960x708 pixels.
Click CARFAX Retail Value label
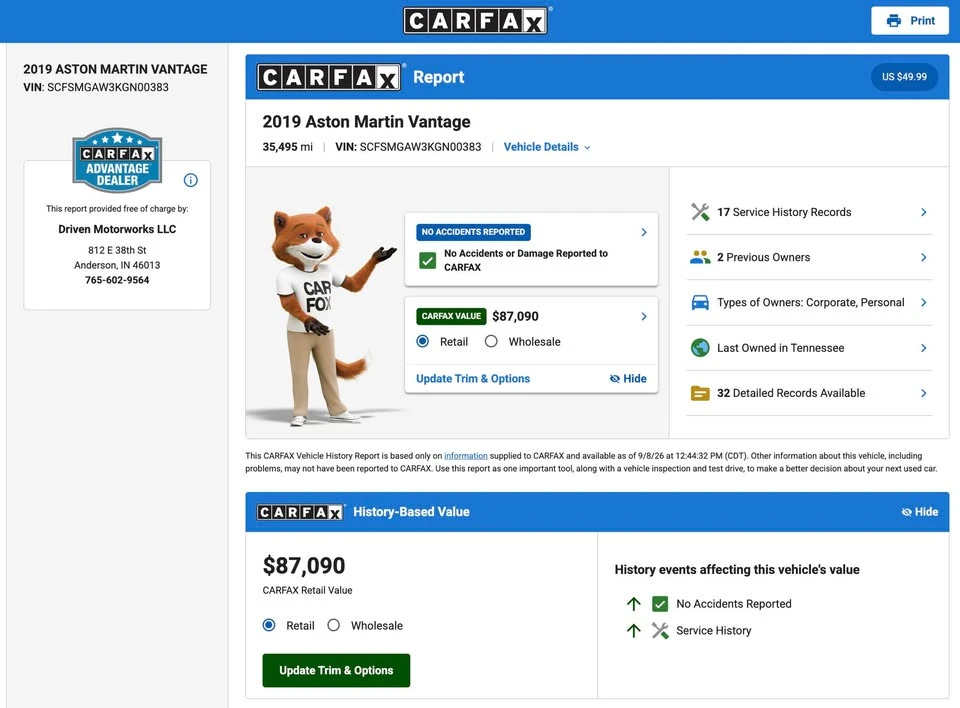coord(307,590)
